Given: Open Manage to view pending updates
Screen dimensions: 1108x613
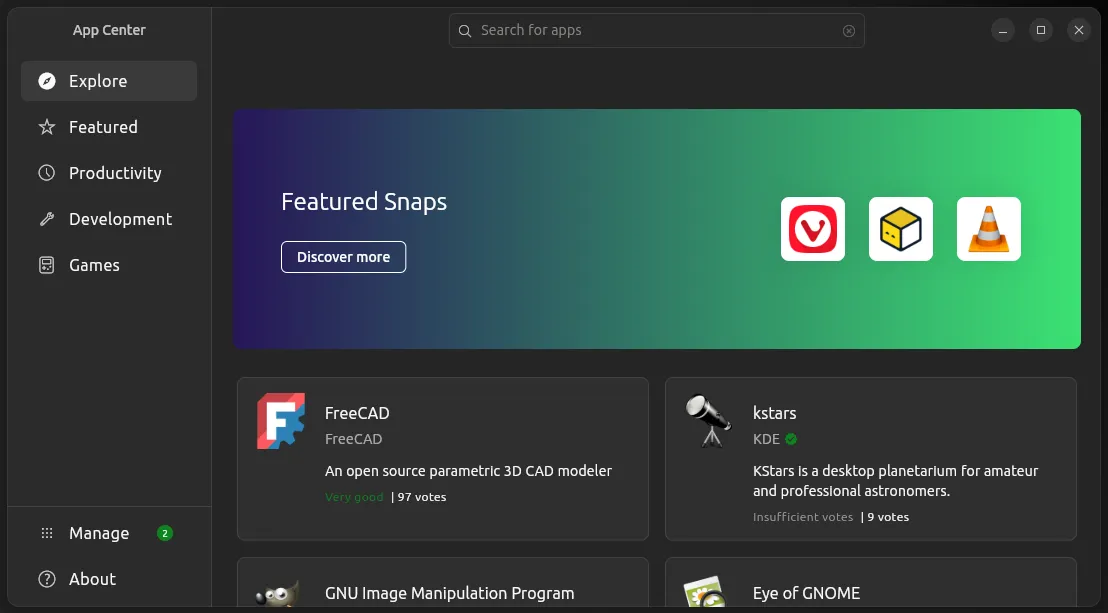Looking at the screenshot, I should (x=99, y=532).
